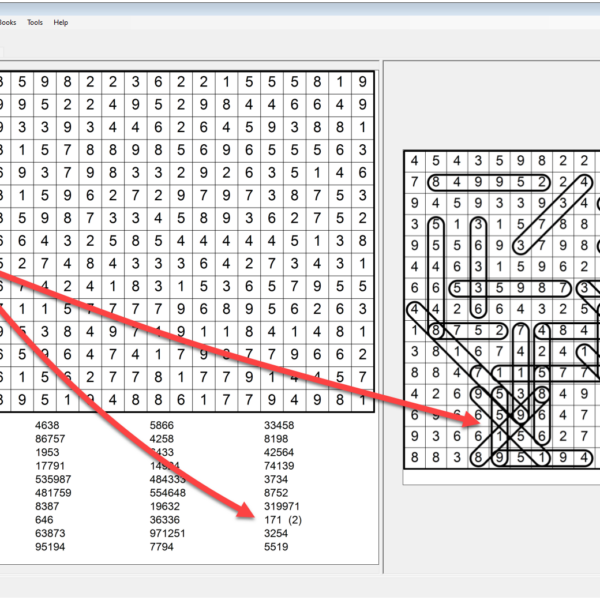The width and height of the screenshot is (600, 600).
Task: Click 1953 in the number list
Action: pyautogui.click(x=46, y=452)
